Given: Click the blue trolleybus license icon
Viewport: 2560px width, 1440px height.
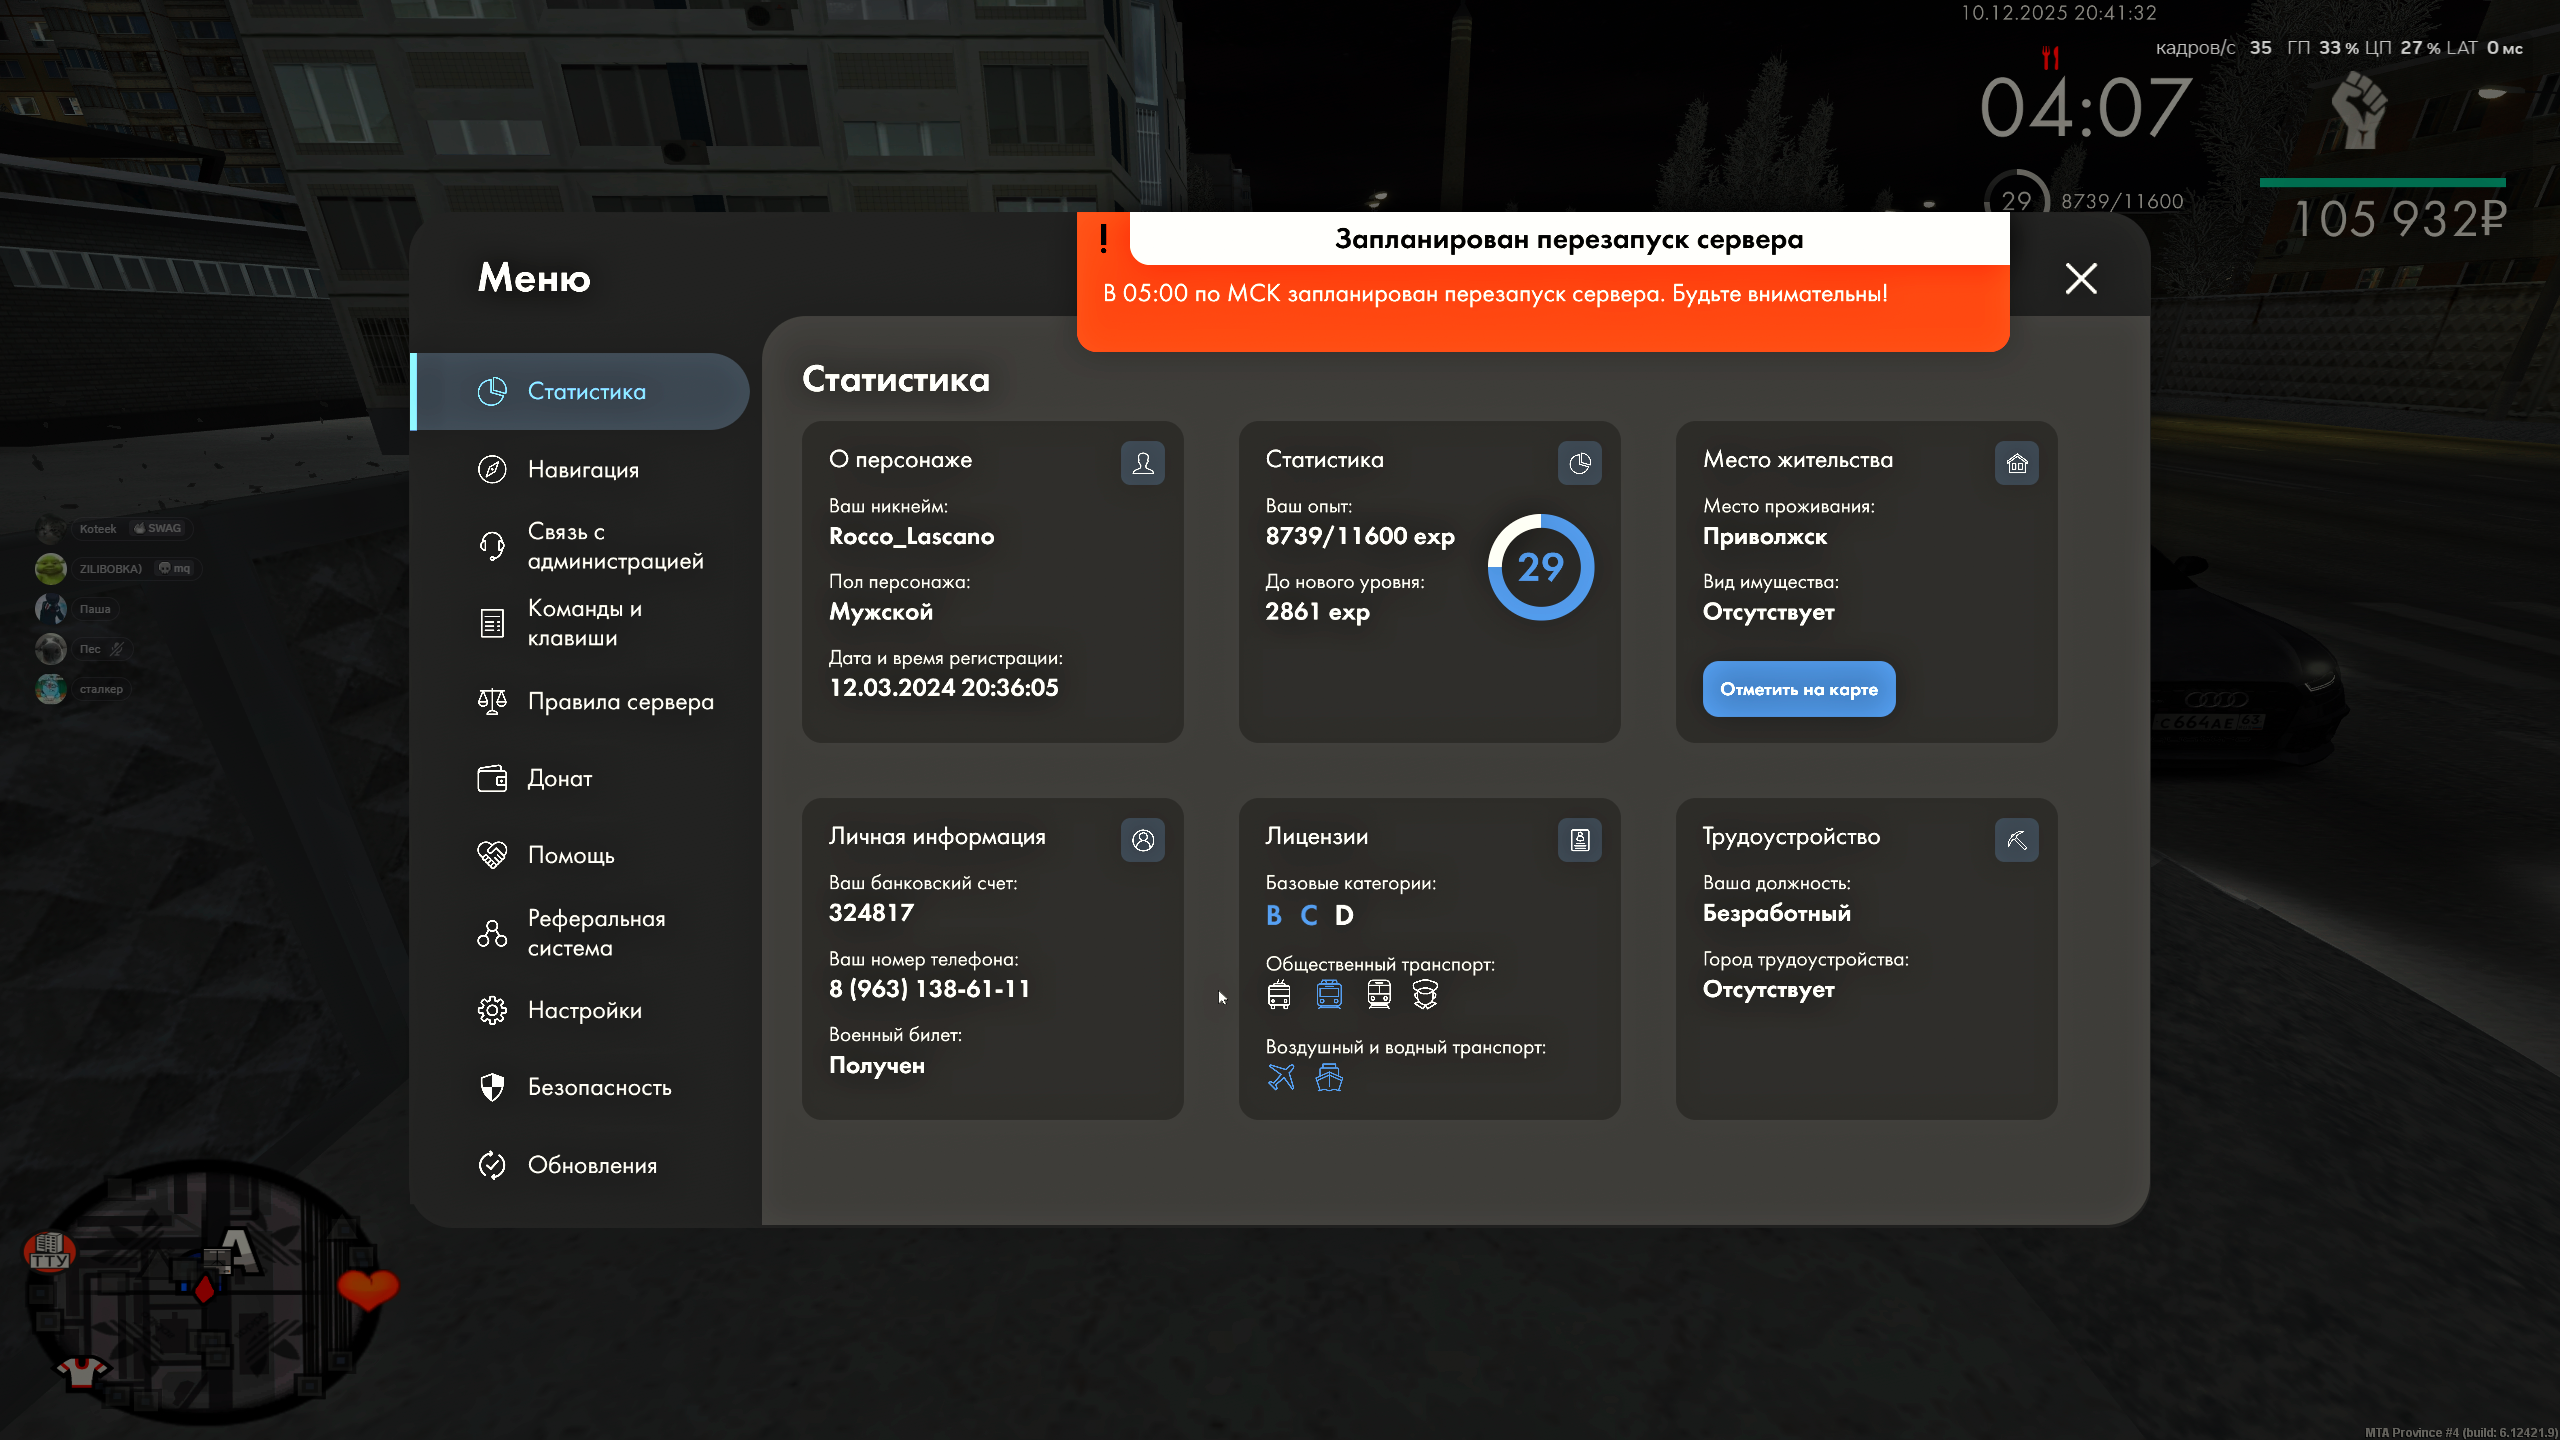Looking at the screenshot, I should click(1329, 994).
